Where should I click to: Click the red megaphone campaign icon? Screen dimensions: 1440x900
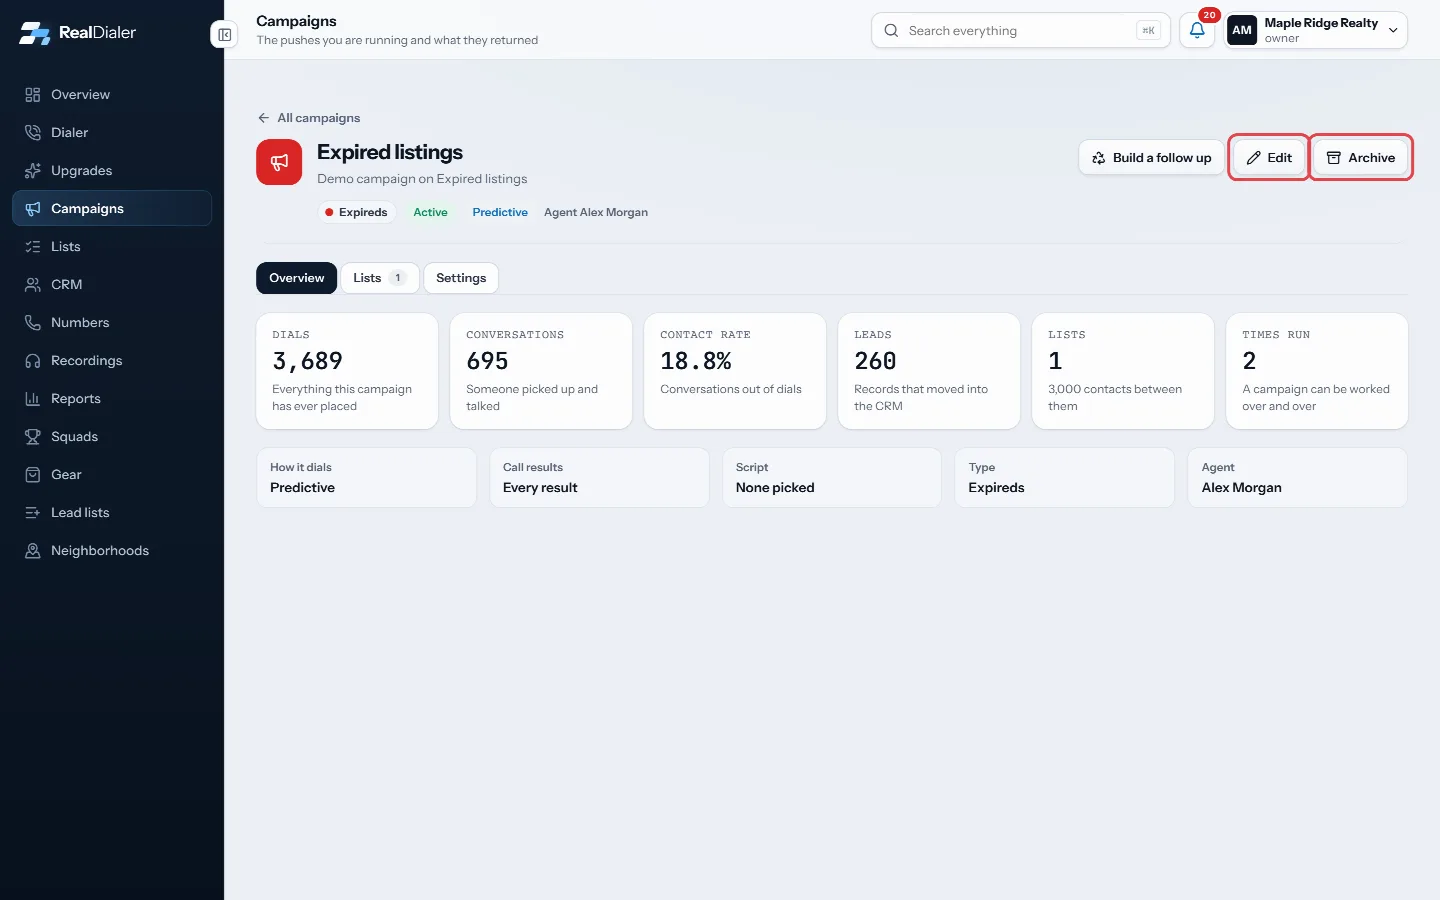[x=279, y=162]
